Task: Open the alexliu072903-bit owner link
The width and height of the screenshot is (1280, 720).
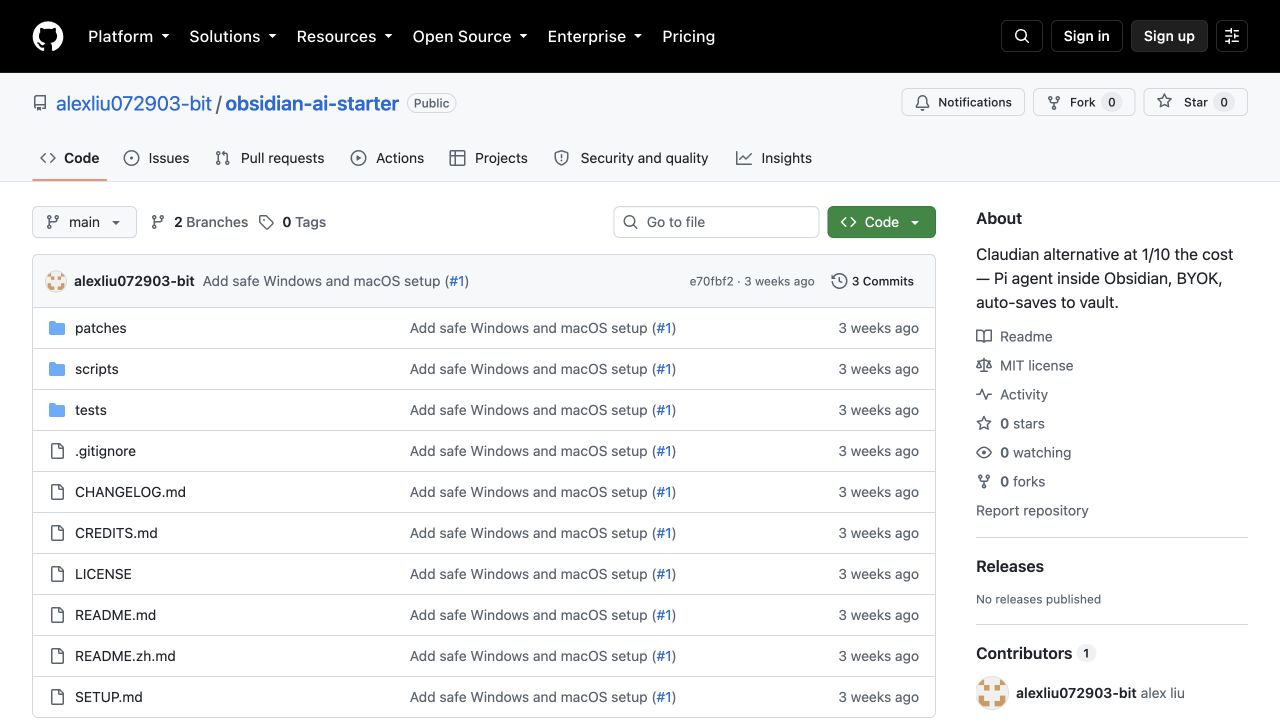Action: tap(134, 103)
